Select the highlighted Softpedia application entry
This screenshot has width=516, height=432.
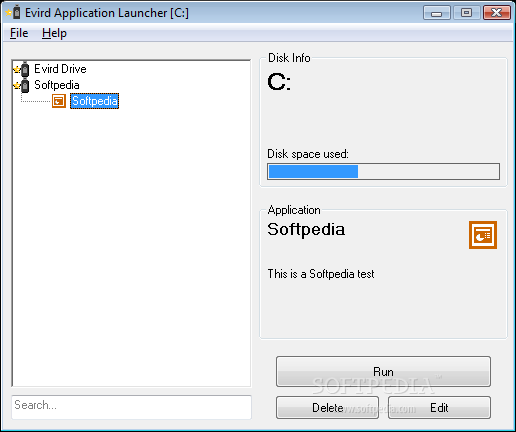(x=94, y=101)
